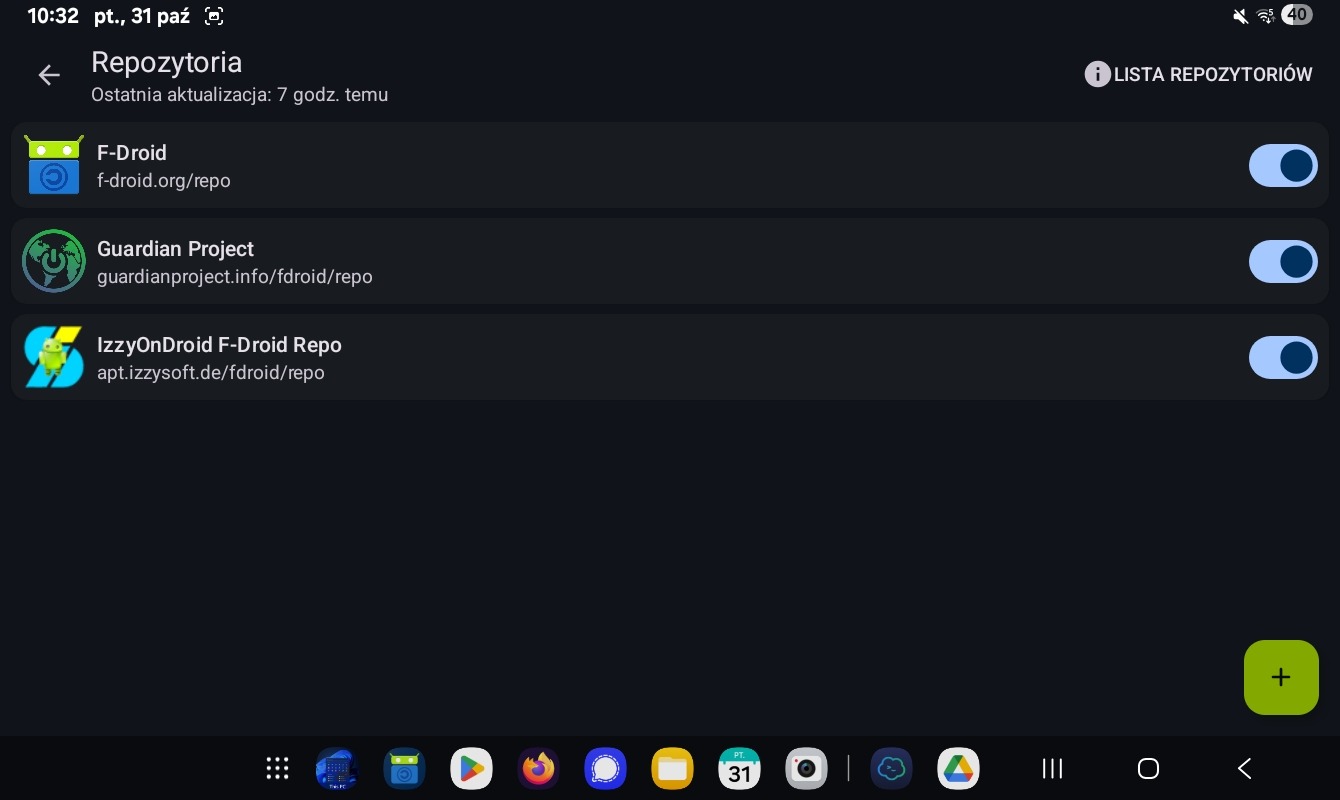Screen dimensions: 1340x800
Task: Tap the green add repository button
Action: (x=1280, y=677)
